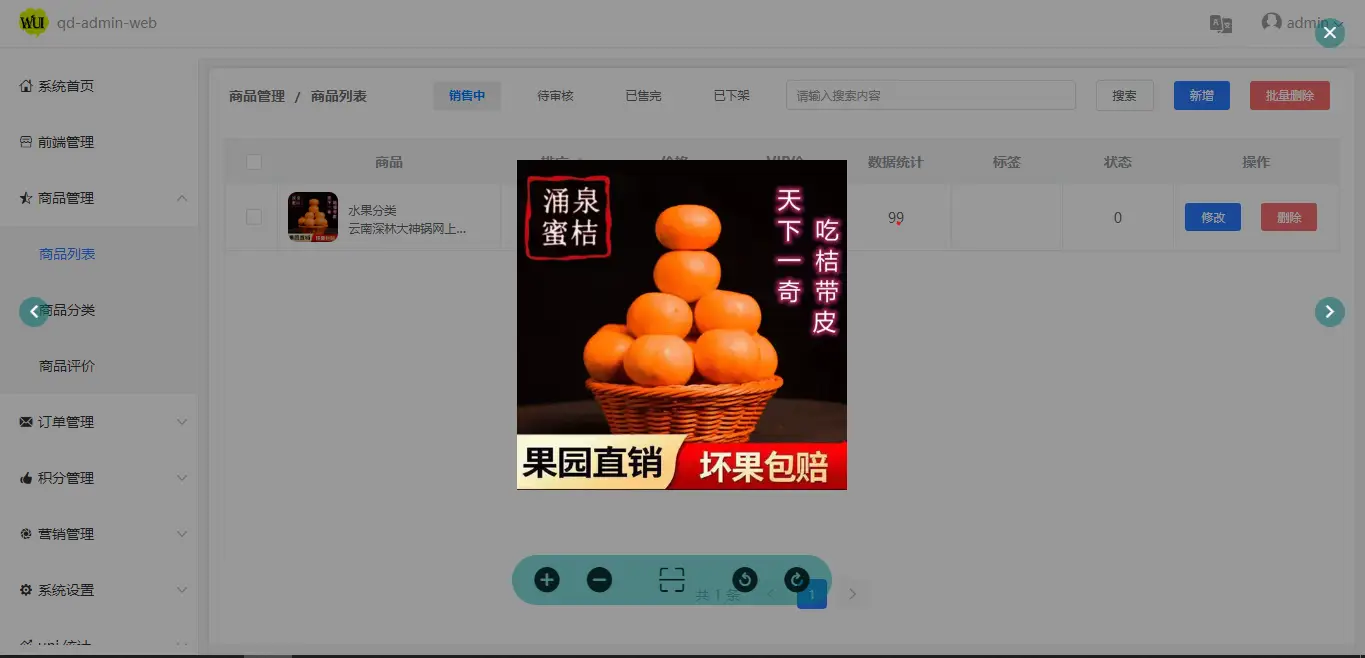Select pagination page 1
Screen dimensions: 1365x658
[812, 594]
